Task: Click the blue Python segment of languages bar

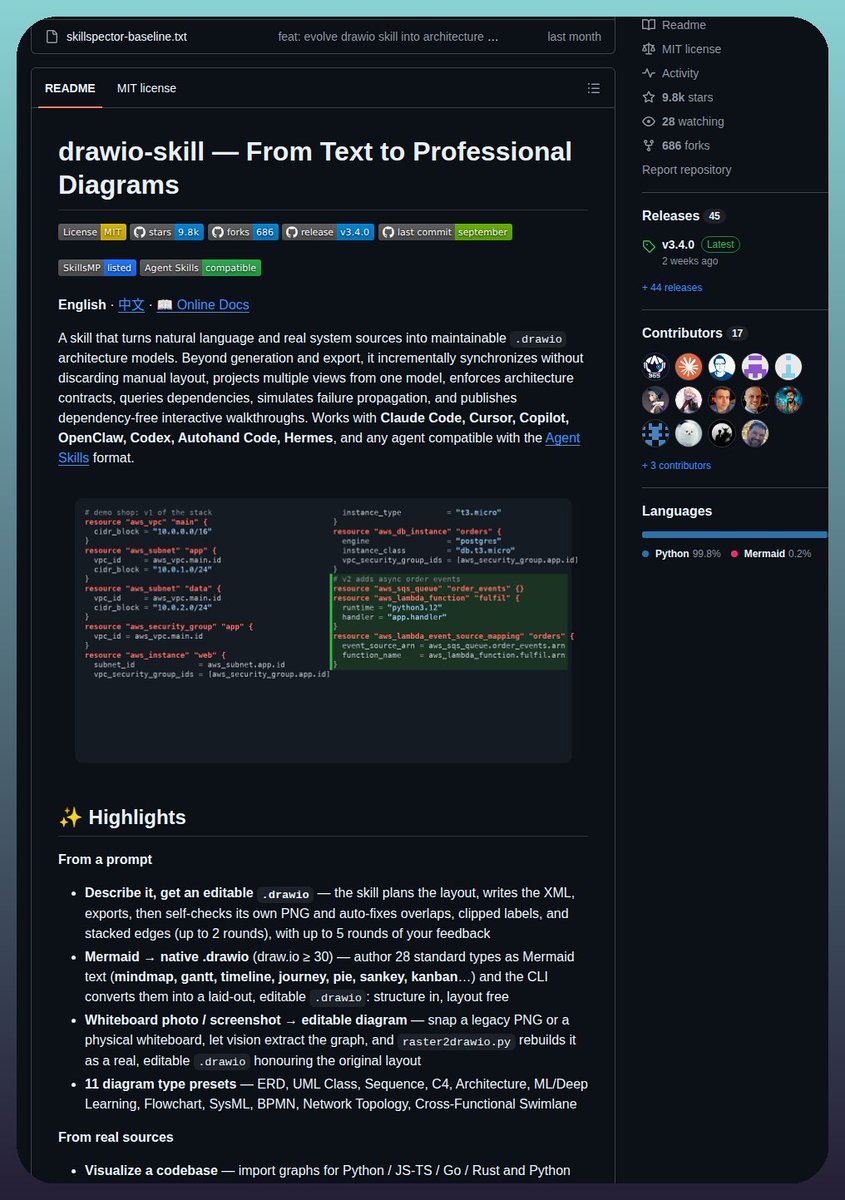Action: click(733, 535)
